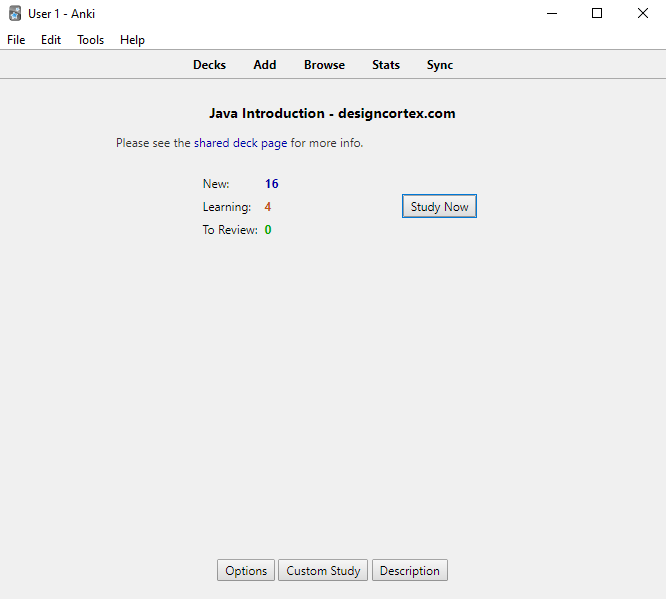Click the 'Learning:' label
The height and width of the screenshot is (599, 666).
tap(227, 207)
